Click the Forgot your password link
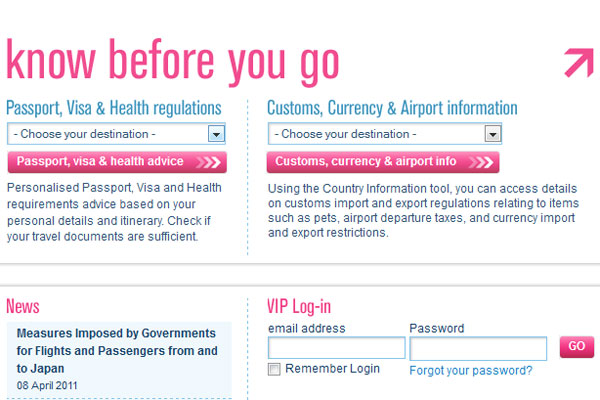Viewport: 600px width, 400px height. pyautogui.click(x=471, y=370)
